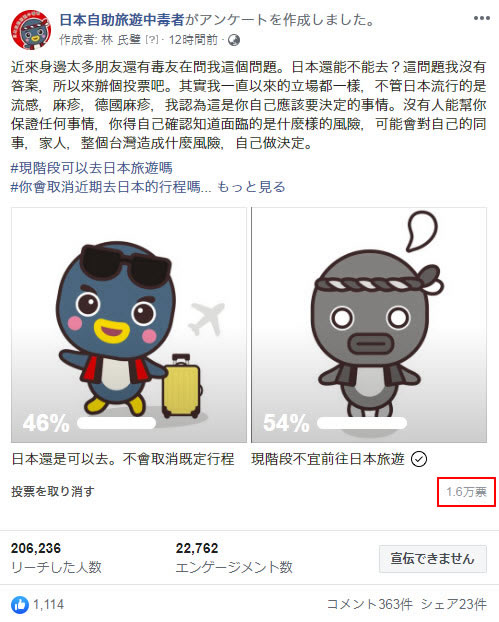Viewport: 499px width, 622px height.
Task: Open the [?] help next to author name
Action: tap(152, 40)
